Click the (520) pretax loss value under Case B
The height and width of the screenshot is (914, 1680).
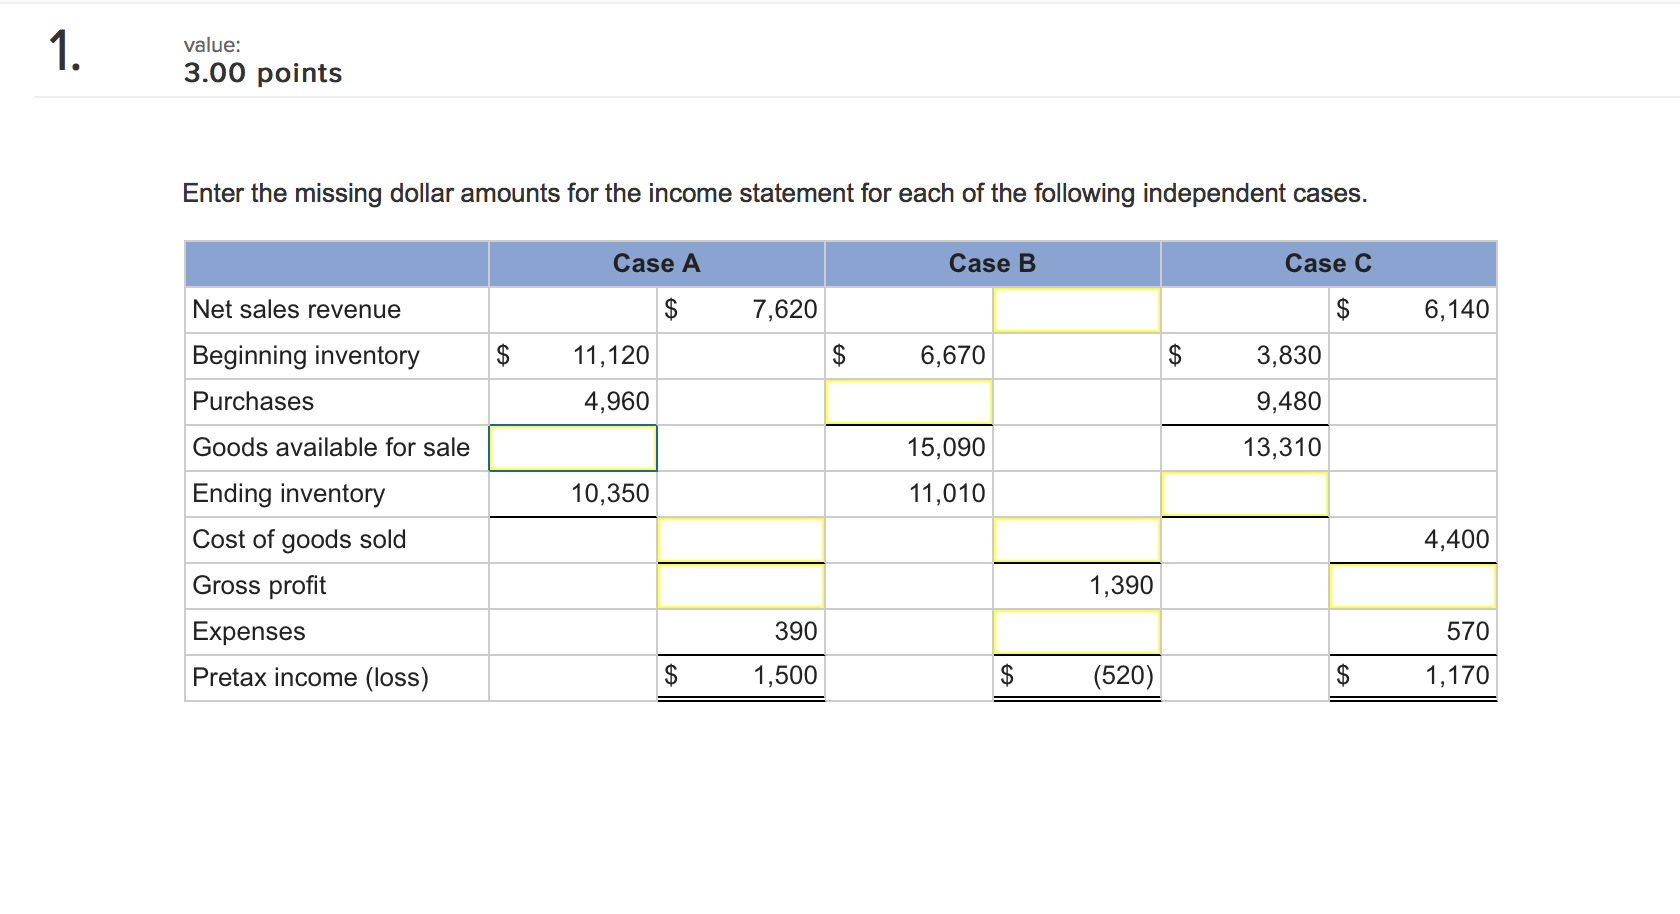1122,675
